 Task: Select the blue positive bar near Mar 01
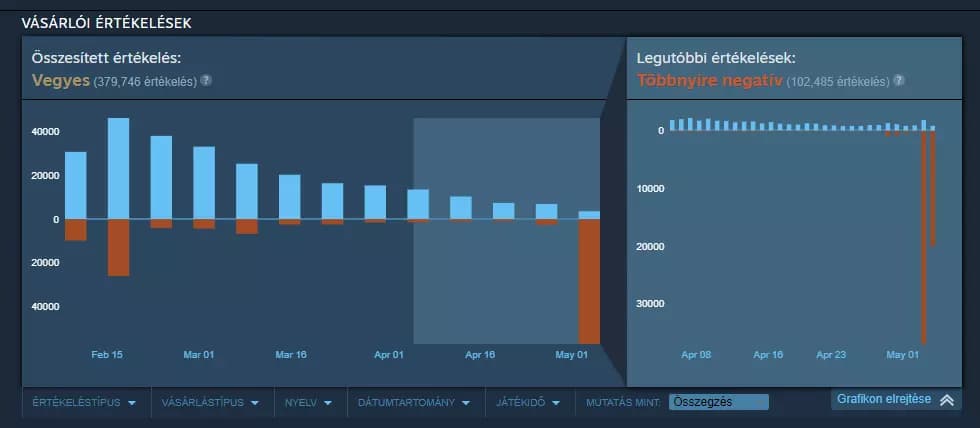tap(204, 183)
